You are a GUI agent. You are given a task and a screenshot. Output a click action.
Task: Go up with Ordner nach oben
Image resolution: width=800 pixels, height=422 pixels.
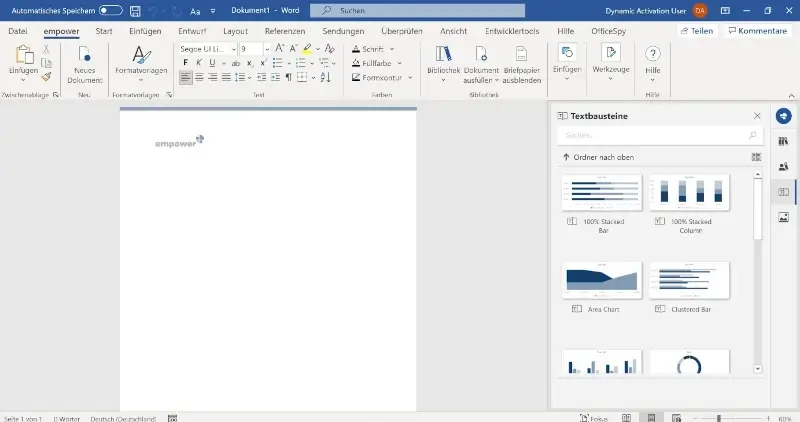coord(598,157)
